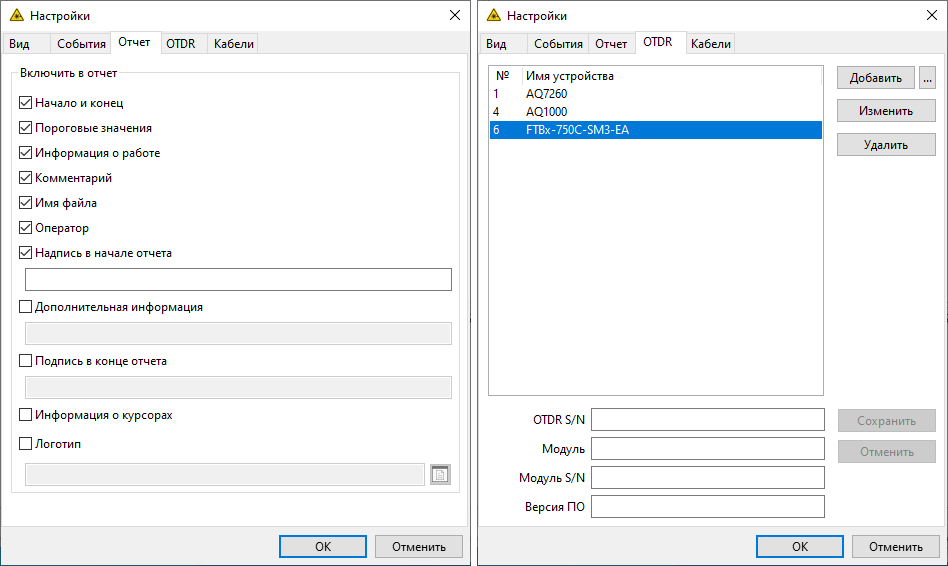This screenshot has height=566, width=948.
Task: Disable the 'Оператор' checkbox
Action: click(x=25, y=228)
